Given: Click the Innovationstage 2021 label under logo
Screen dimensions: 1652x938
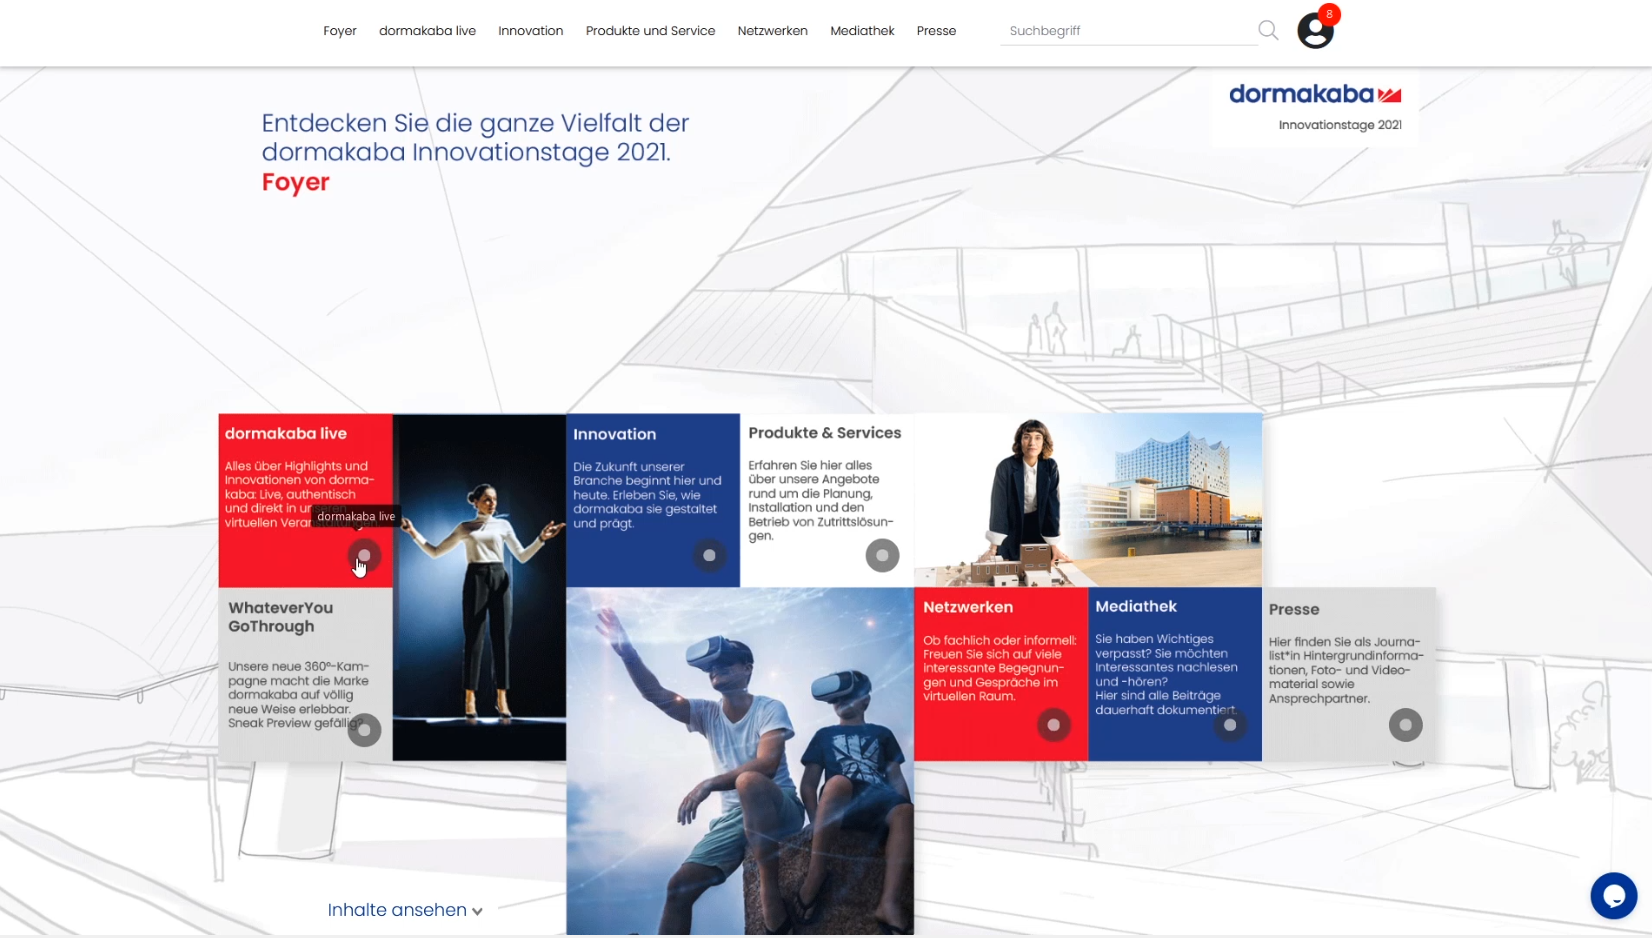Looking at the screenshot, I should [1340, 125].
